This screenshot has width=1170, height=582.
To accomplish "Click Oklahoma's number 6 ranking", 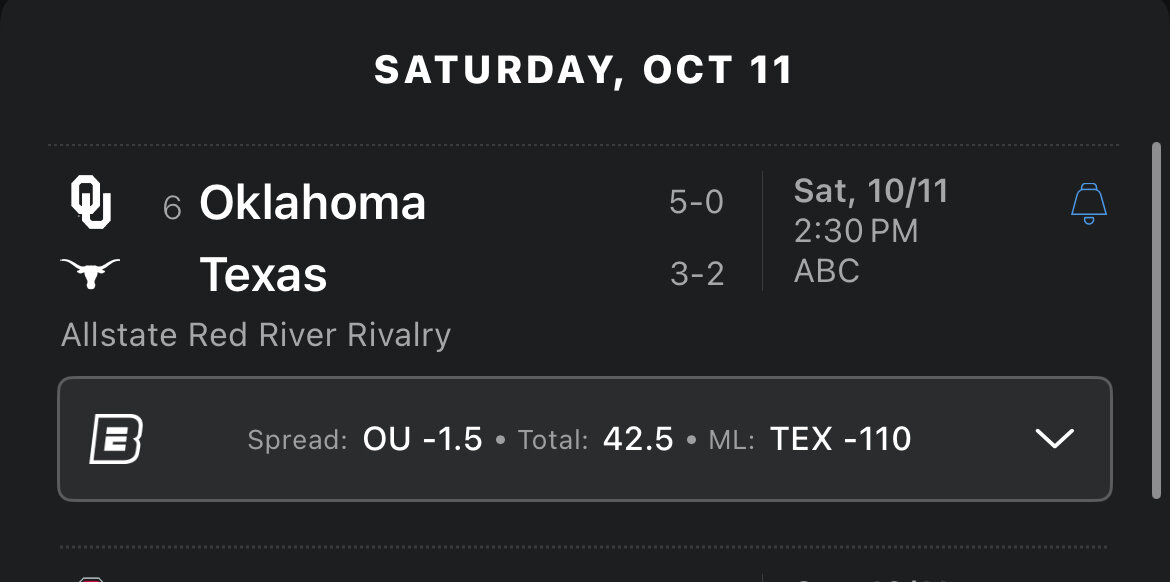I will point(172,207).
